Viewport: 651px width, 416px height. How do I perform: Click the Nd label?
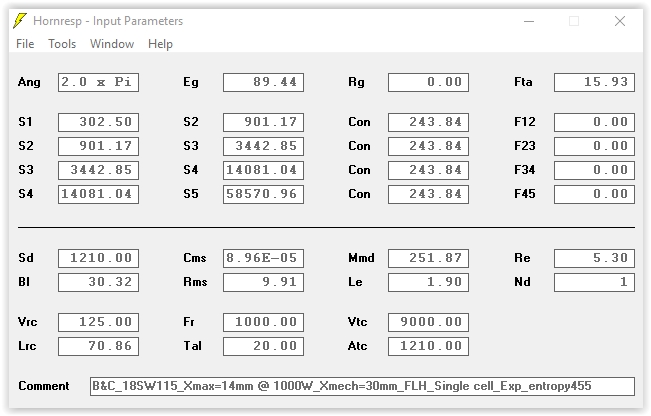(x=522, y=282)
